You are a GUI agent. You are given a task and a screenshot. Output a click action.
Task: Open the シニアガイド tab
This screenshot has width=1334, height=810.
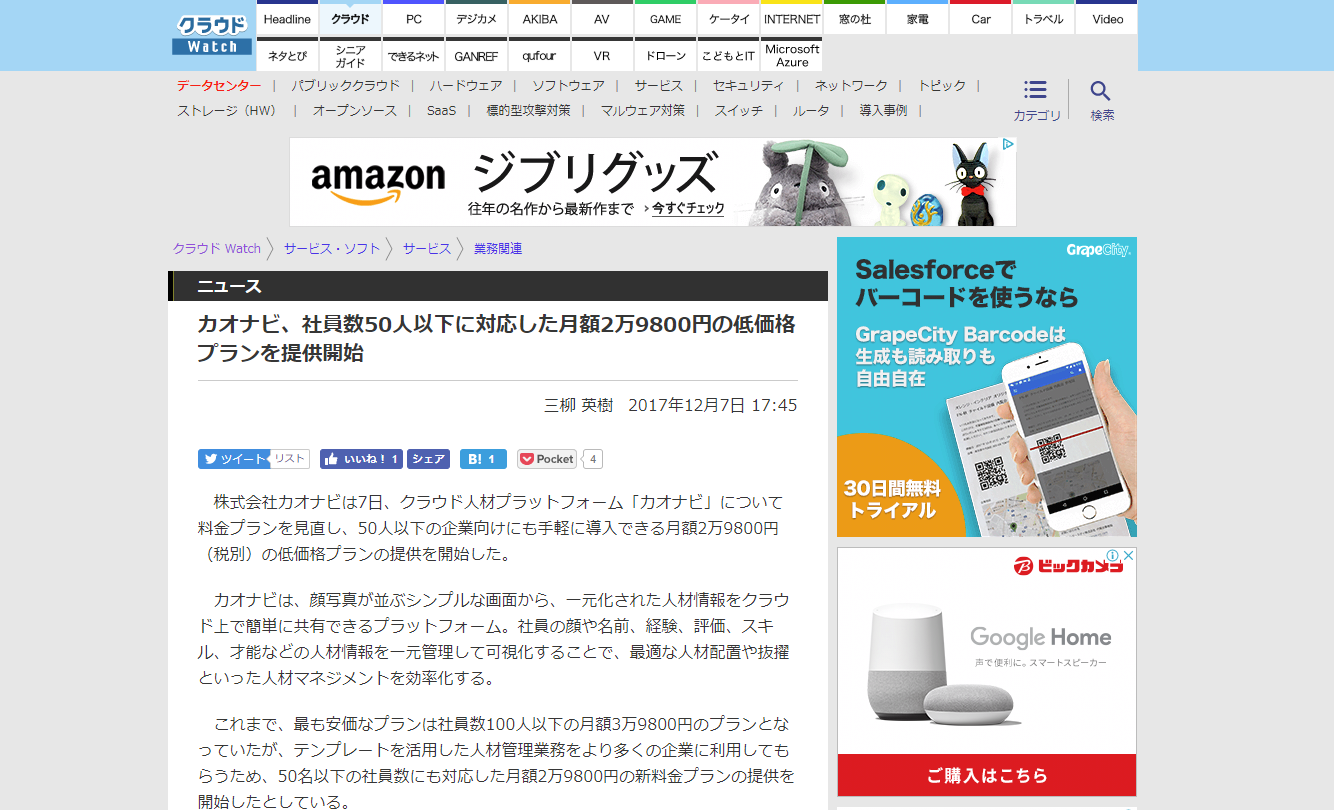(x=350, y=55)
